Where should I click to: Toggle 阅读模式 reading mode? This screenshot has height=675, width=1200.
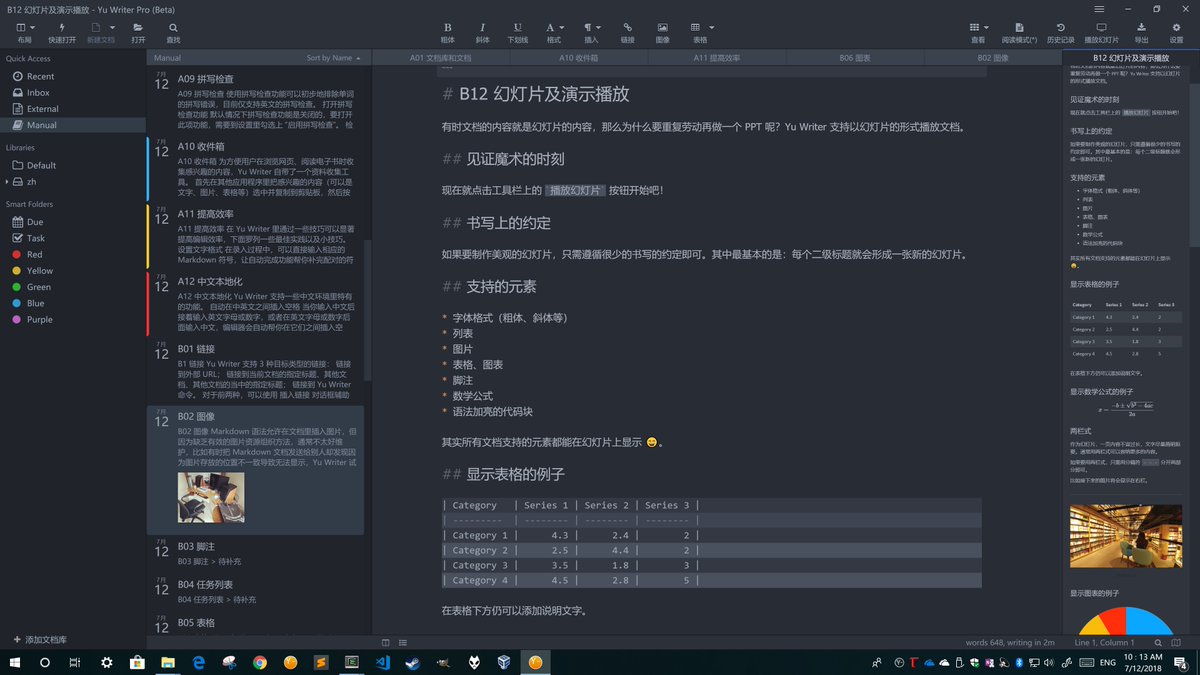tap(1018, 32)
